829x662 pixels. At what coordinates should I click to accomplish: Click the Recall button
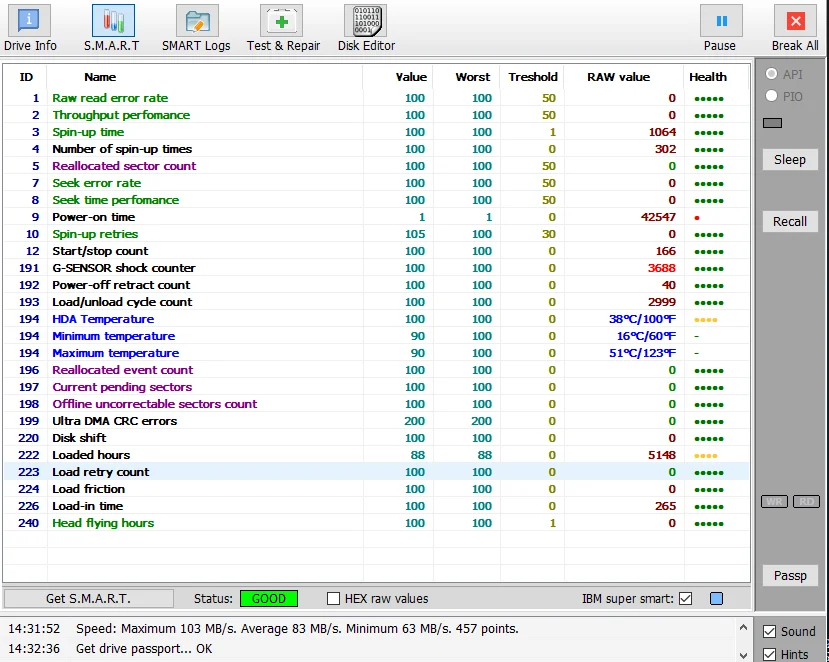click(x=789, y=221)
